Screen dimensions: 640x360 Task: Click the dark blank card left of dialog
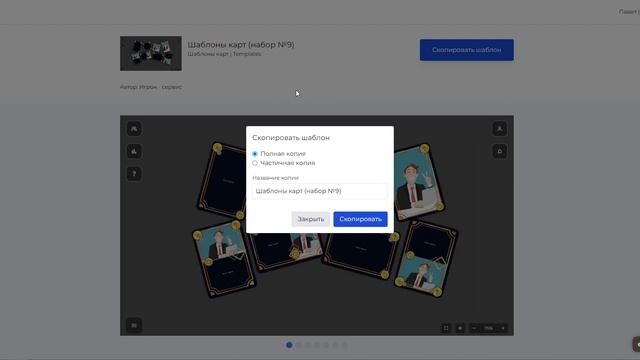click(222, 181)
